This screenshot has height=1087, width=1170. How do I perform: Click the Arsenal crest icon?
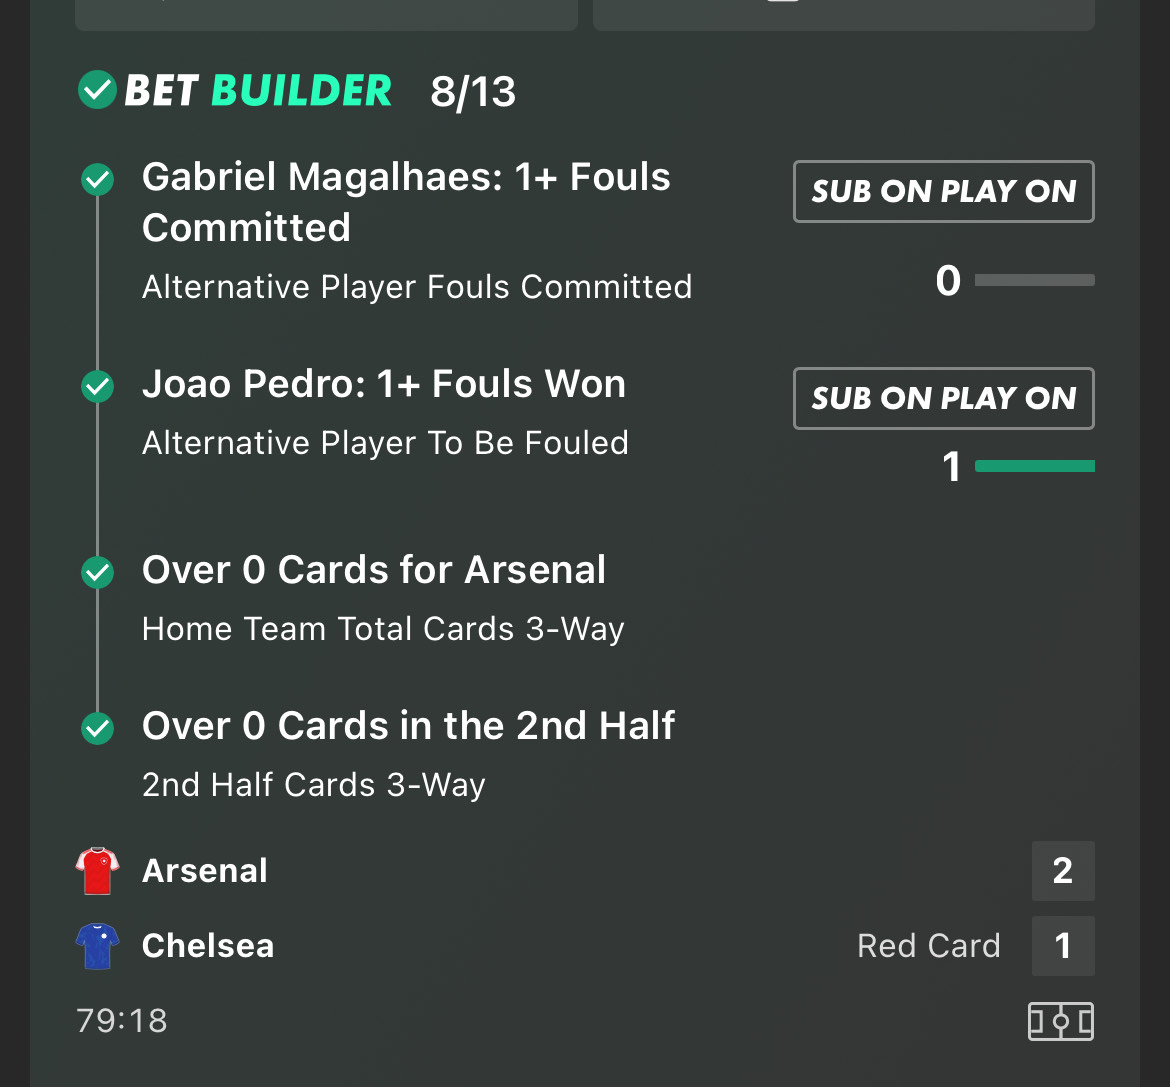tap(97, 870)
